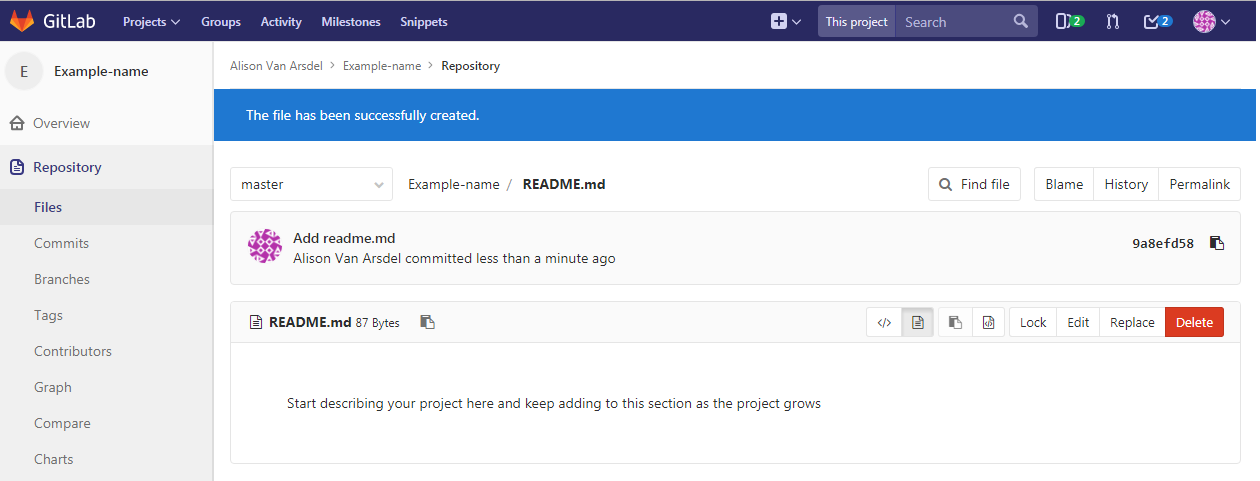Screen dimensions: 1260x481
Task: Expand the Projects menu in navbar
Action: click(152, 21)
